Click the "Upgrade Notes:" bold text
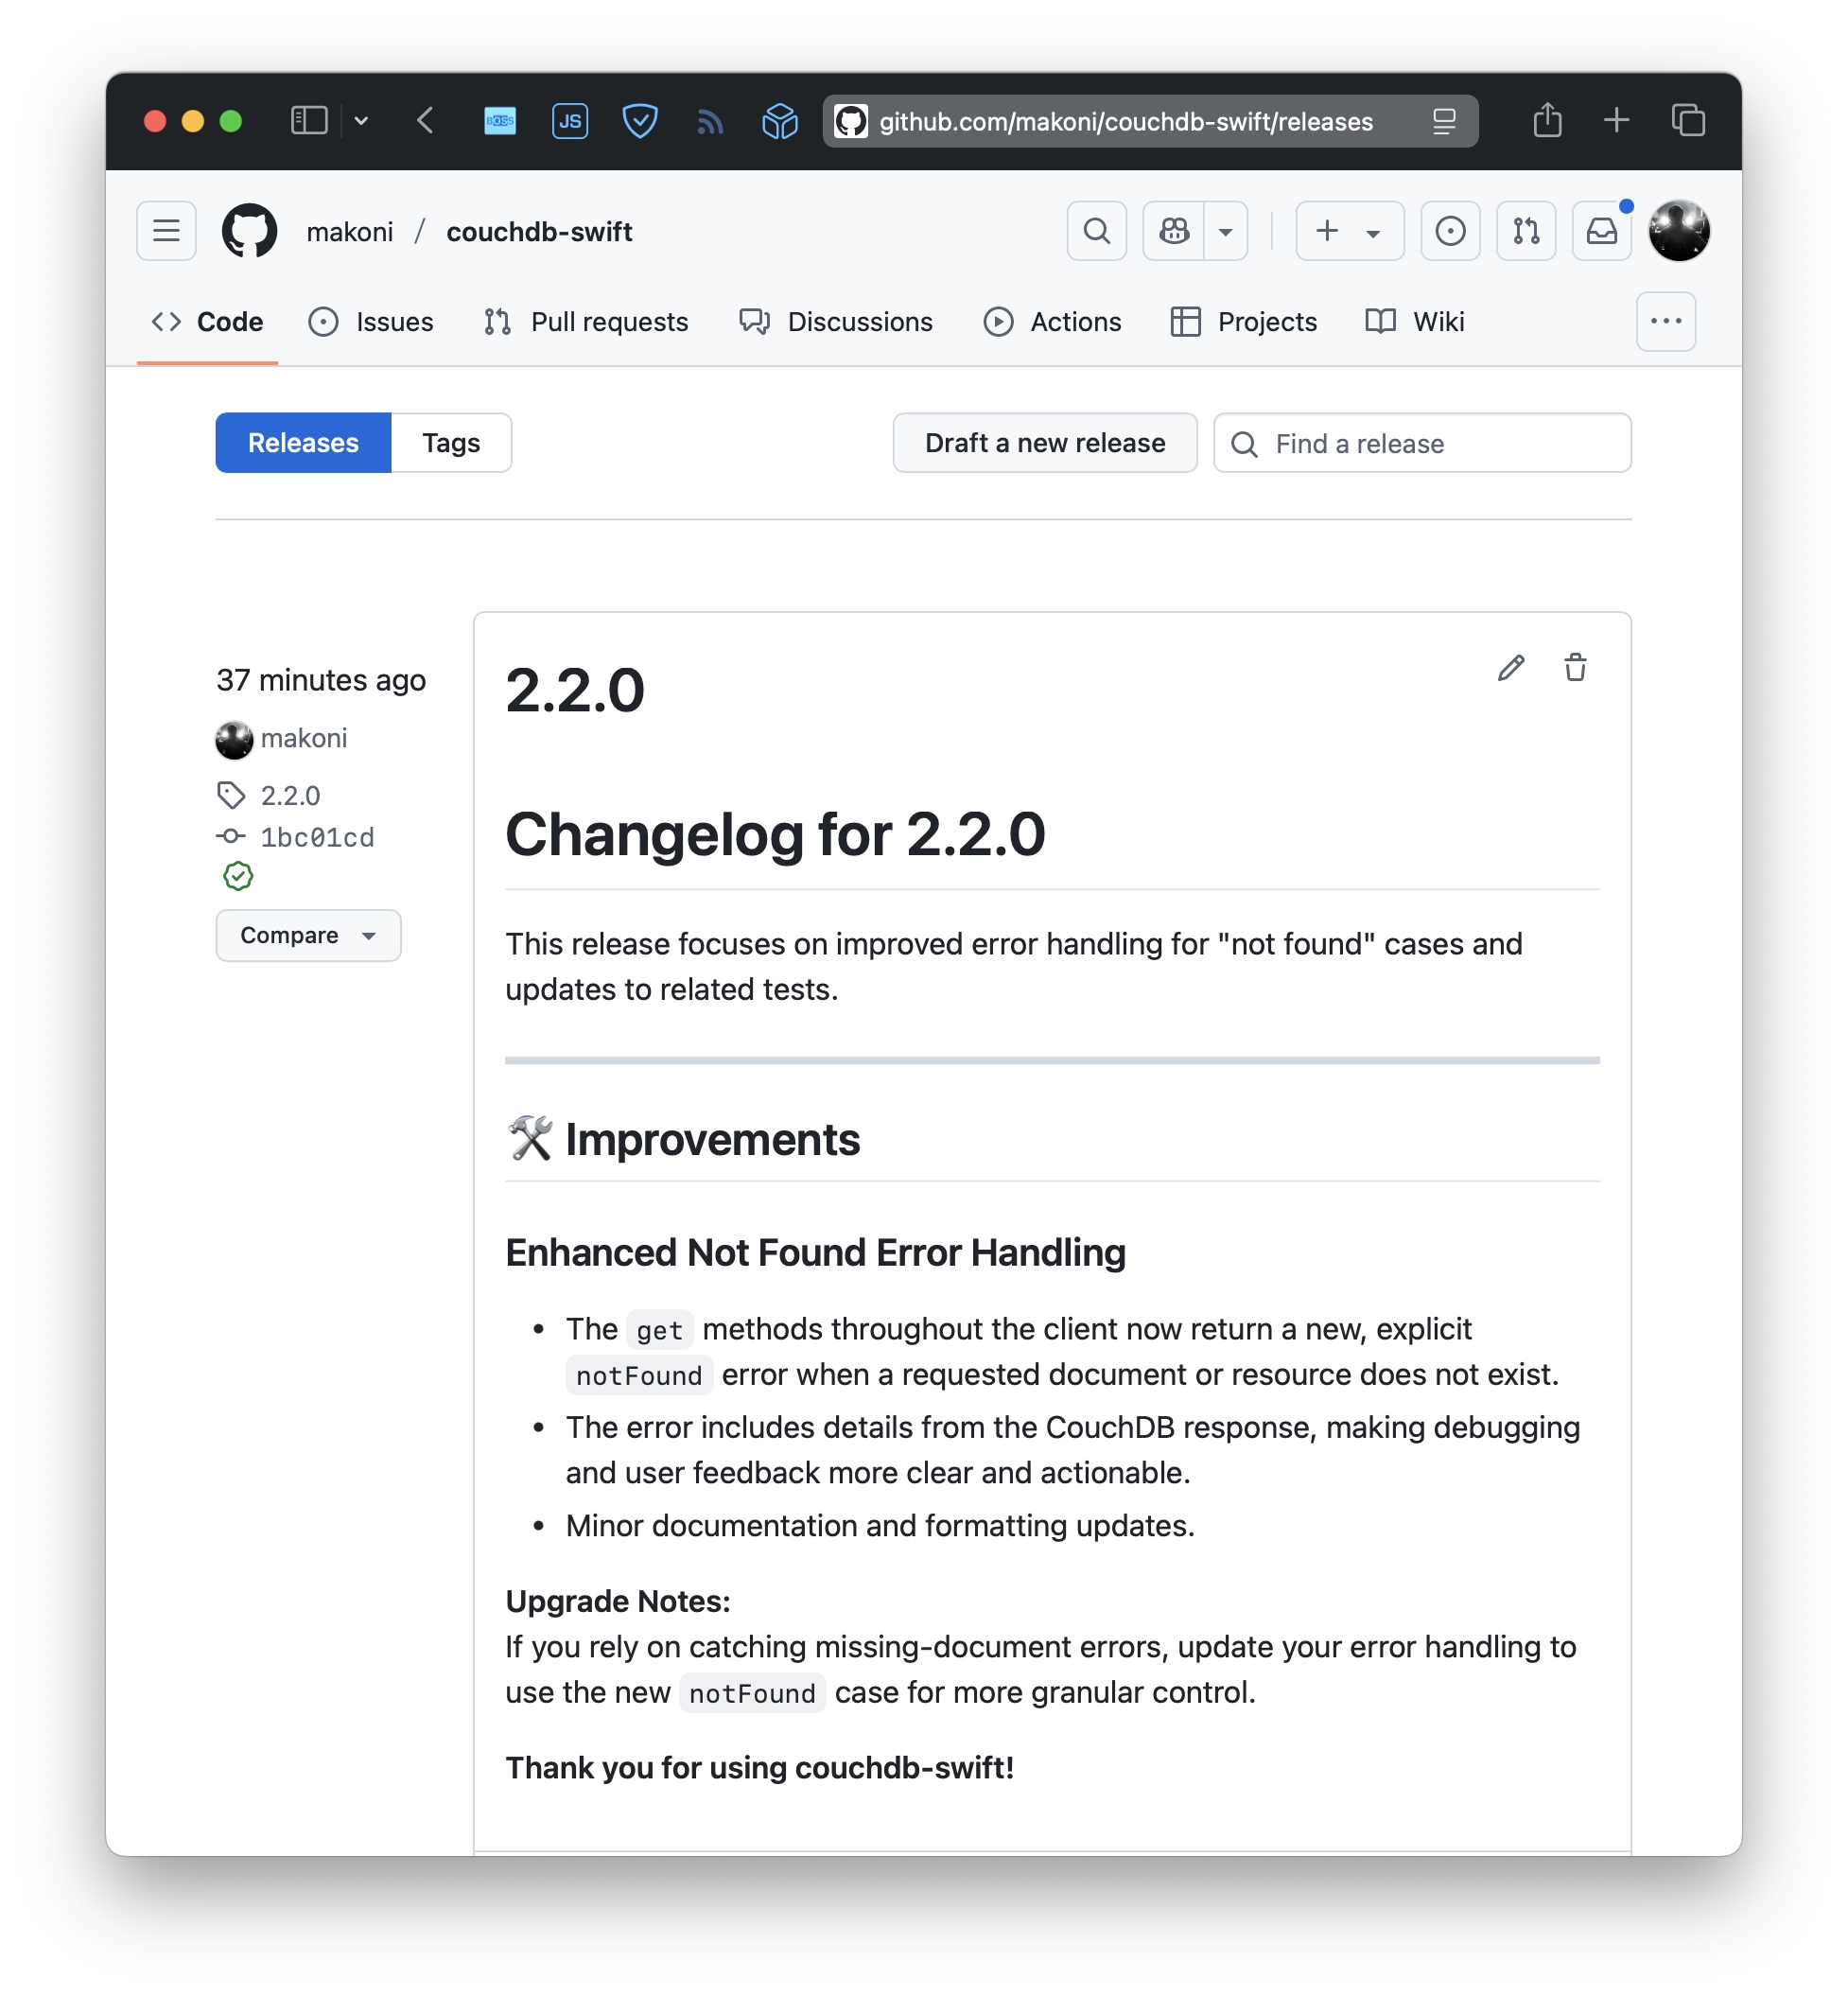 tap(618, 1601)
